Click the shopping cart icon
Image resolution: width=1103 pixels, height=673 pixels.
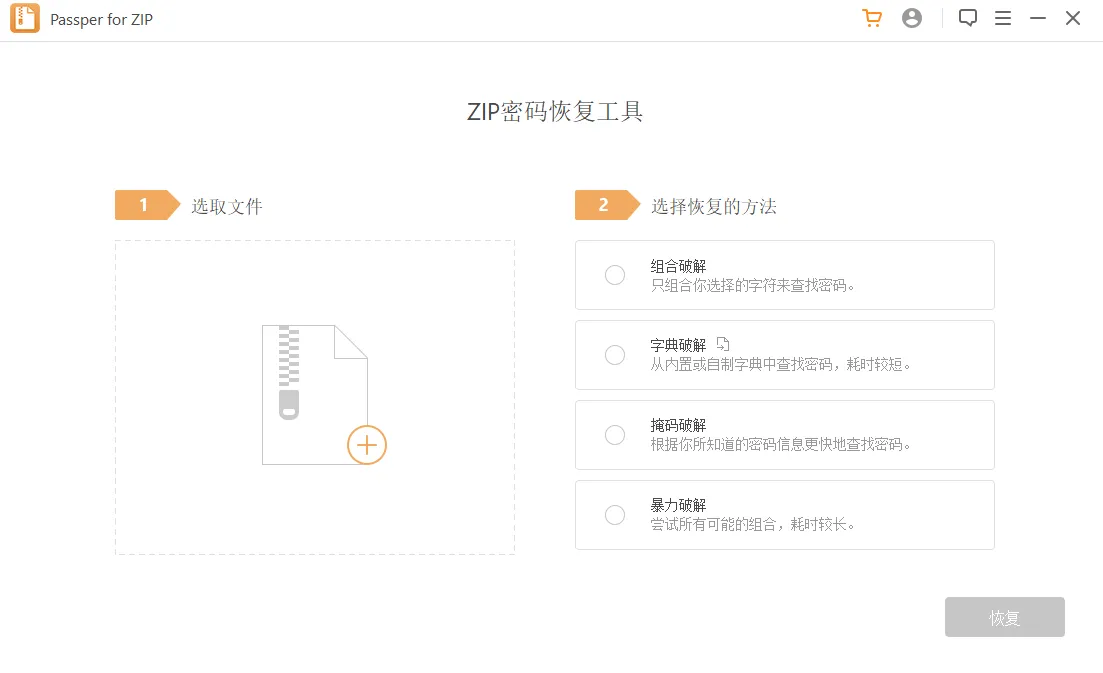point(872,18)
